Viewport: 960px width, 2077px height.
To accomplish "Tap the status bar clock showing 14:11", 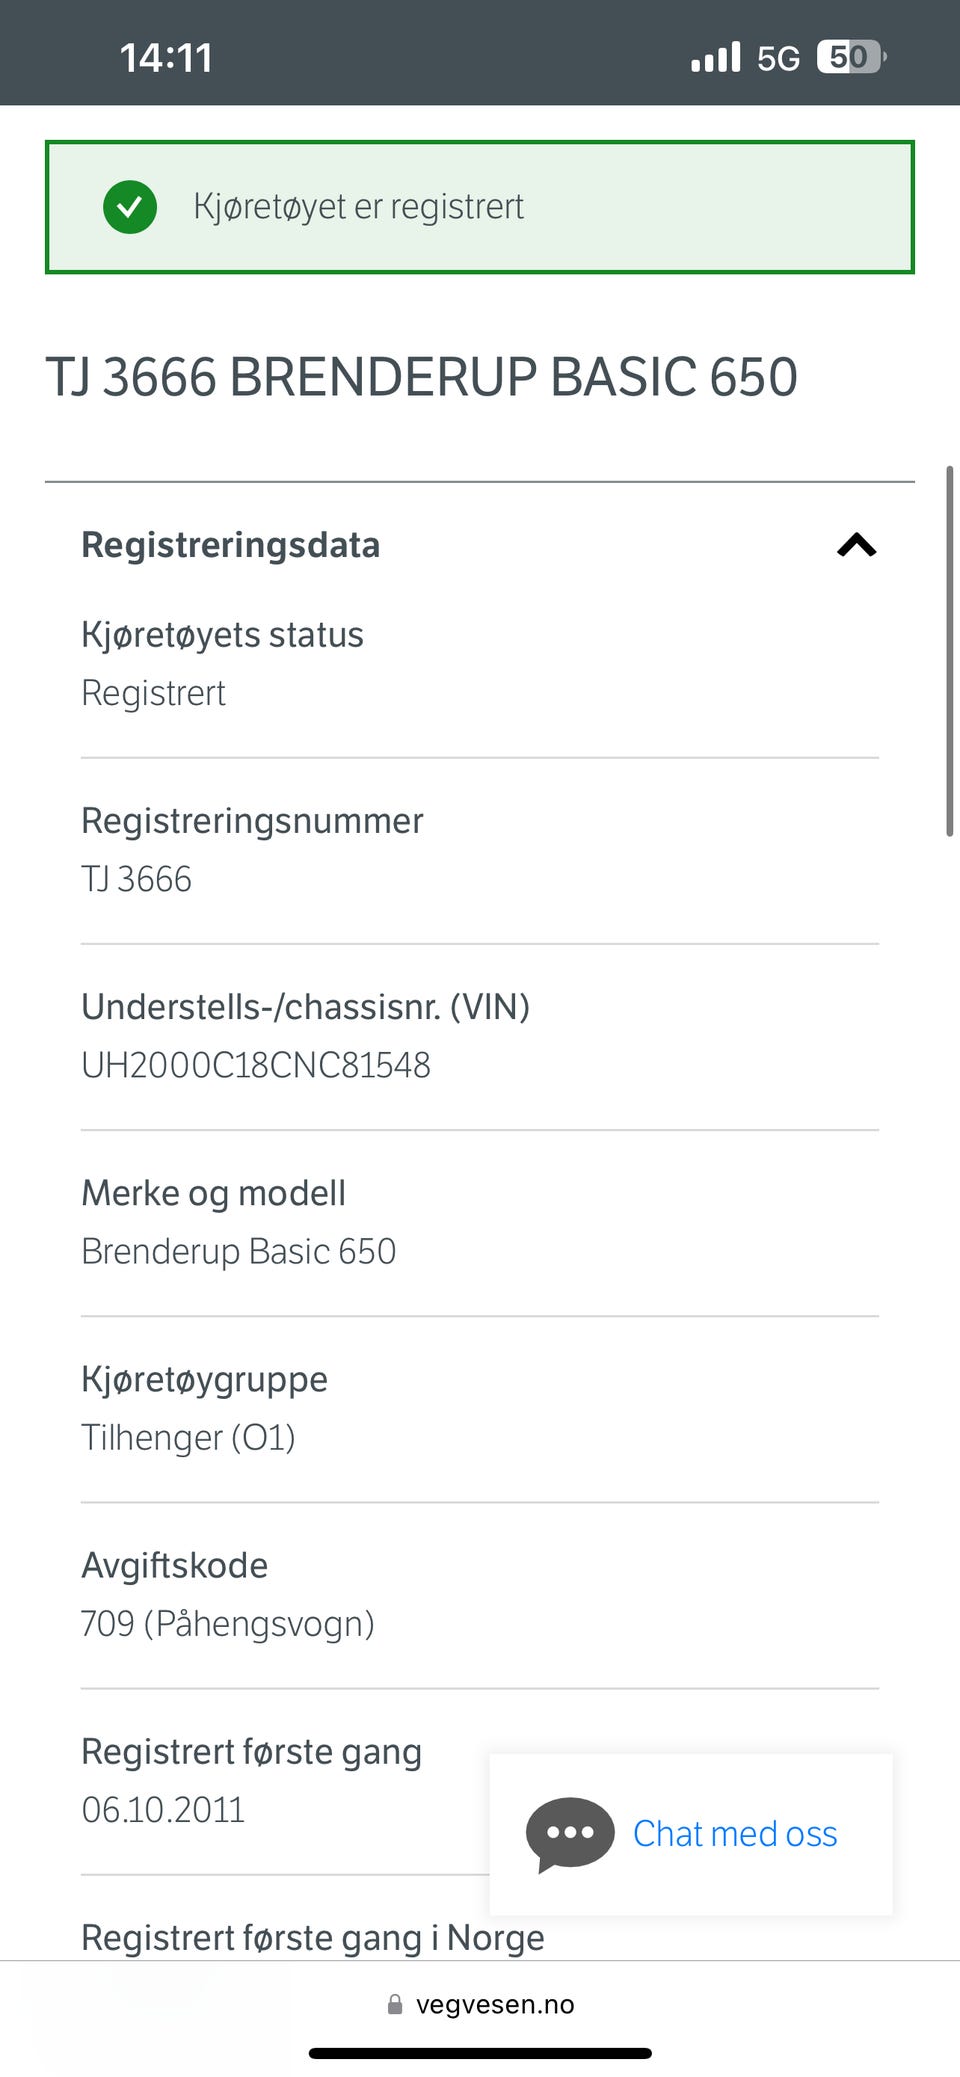I will [166, 58].
